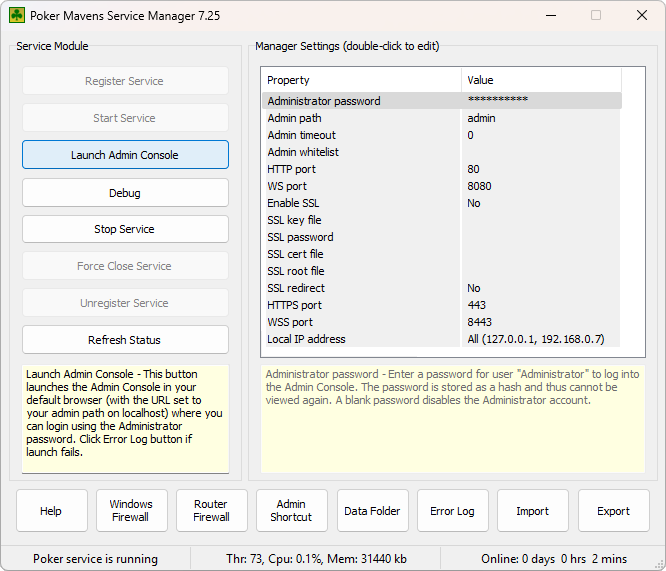Open the Help button

point(51,511)
